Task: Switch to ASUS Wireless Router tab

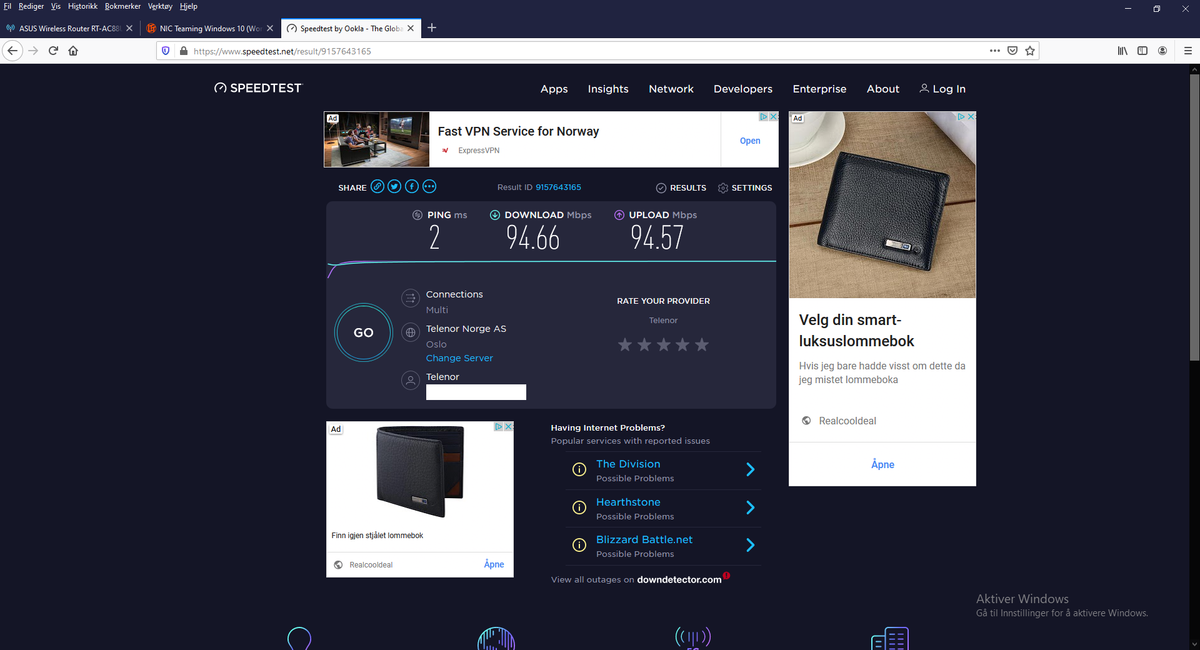Action: 68,28
